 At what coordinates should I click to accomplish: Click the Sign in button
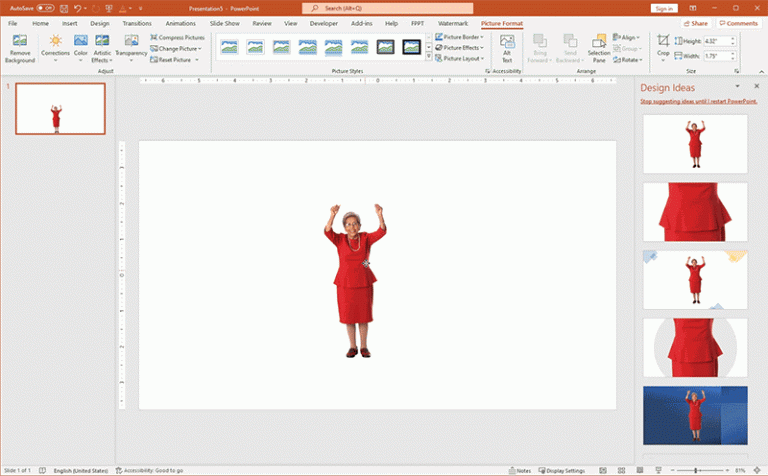(664, 8)
